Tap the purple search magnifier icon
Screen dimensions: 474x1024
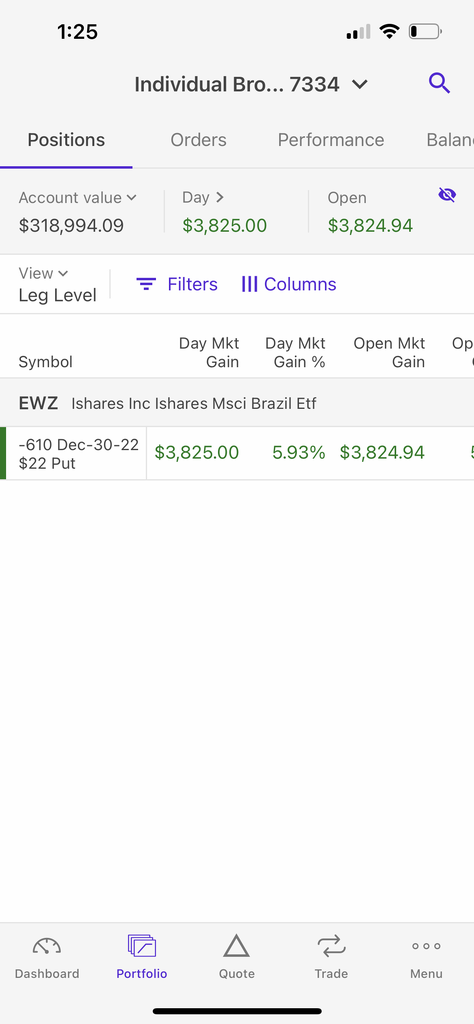[439, 84]
